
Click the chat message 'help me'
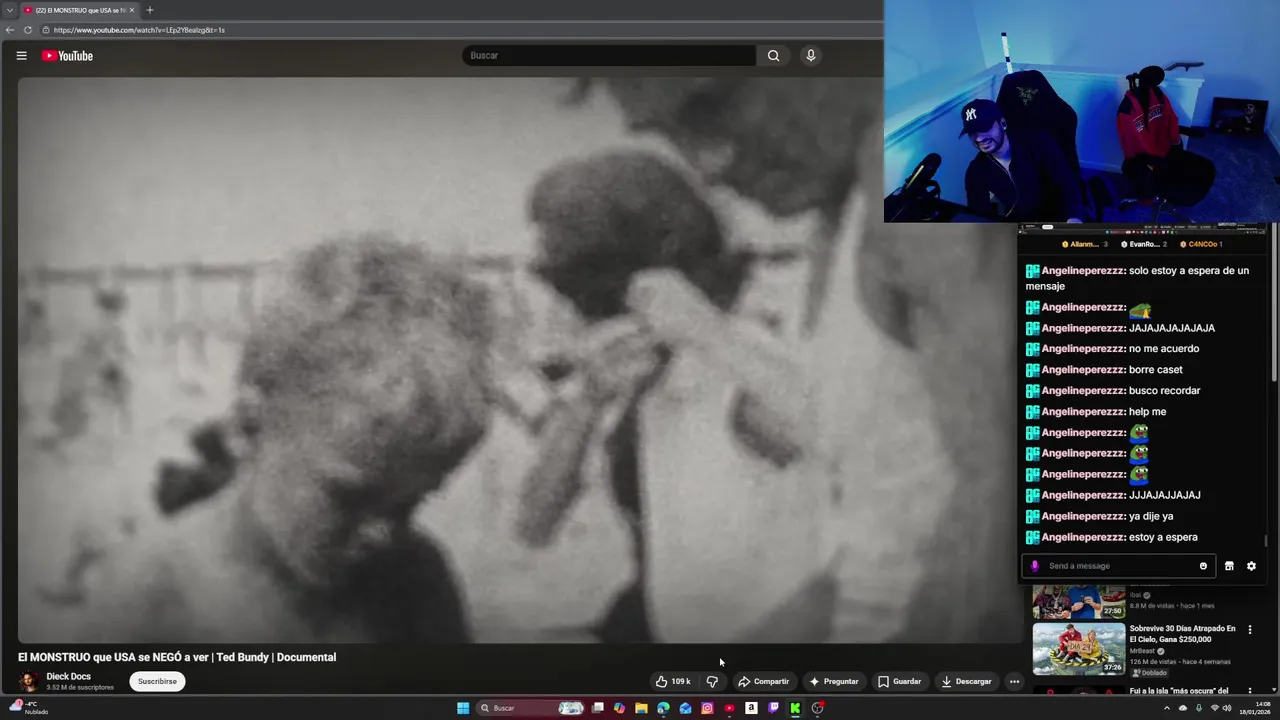(x=1147, y=412)
